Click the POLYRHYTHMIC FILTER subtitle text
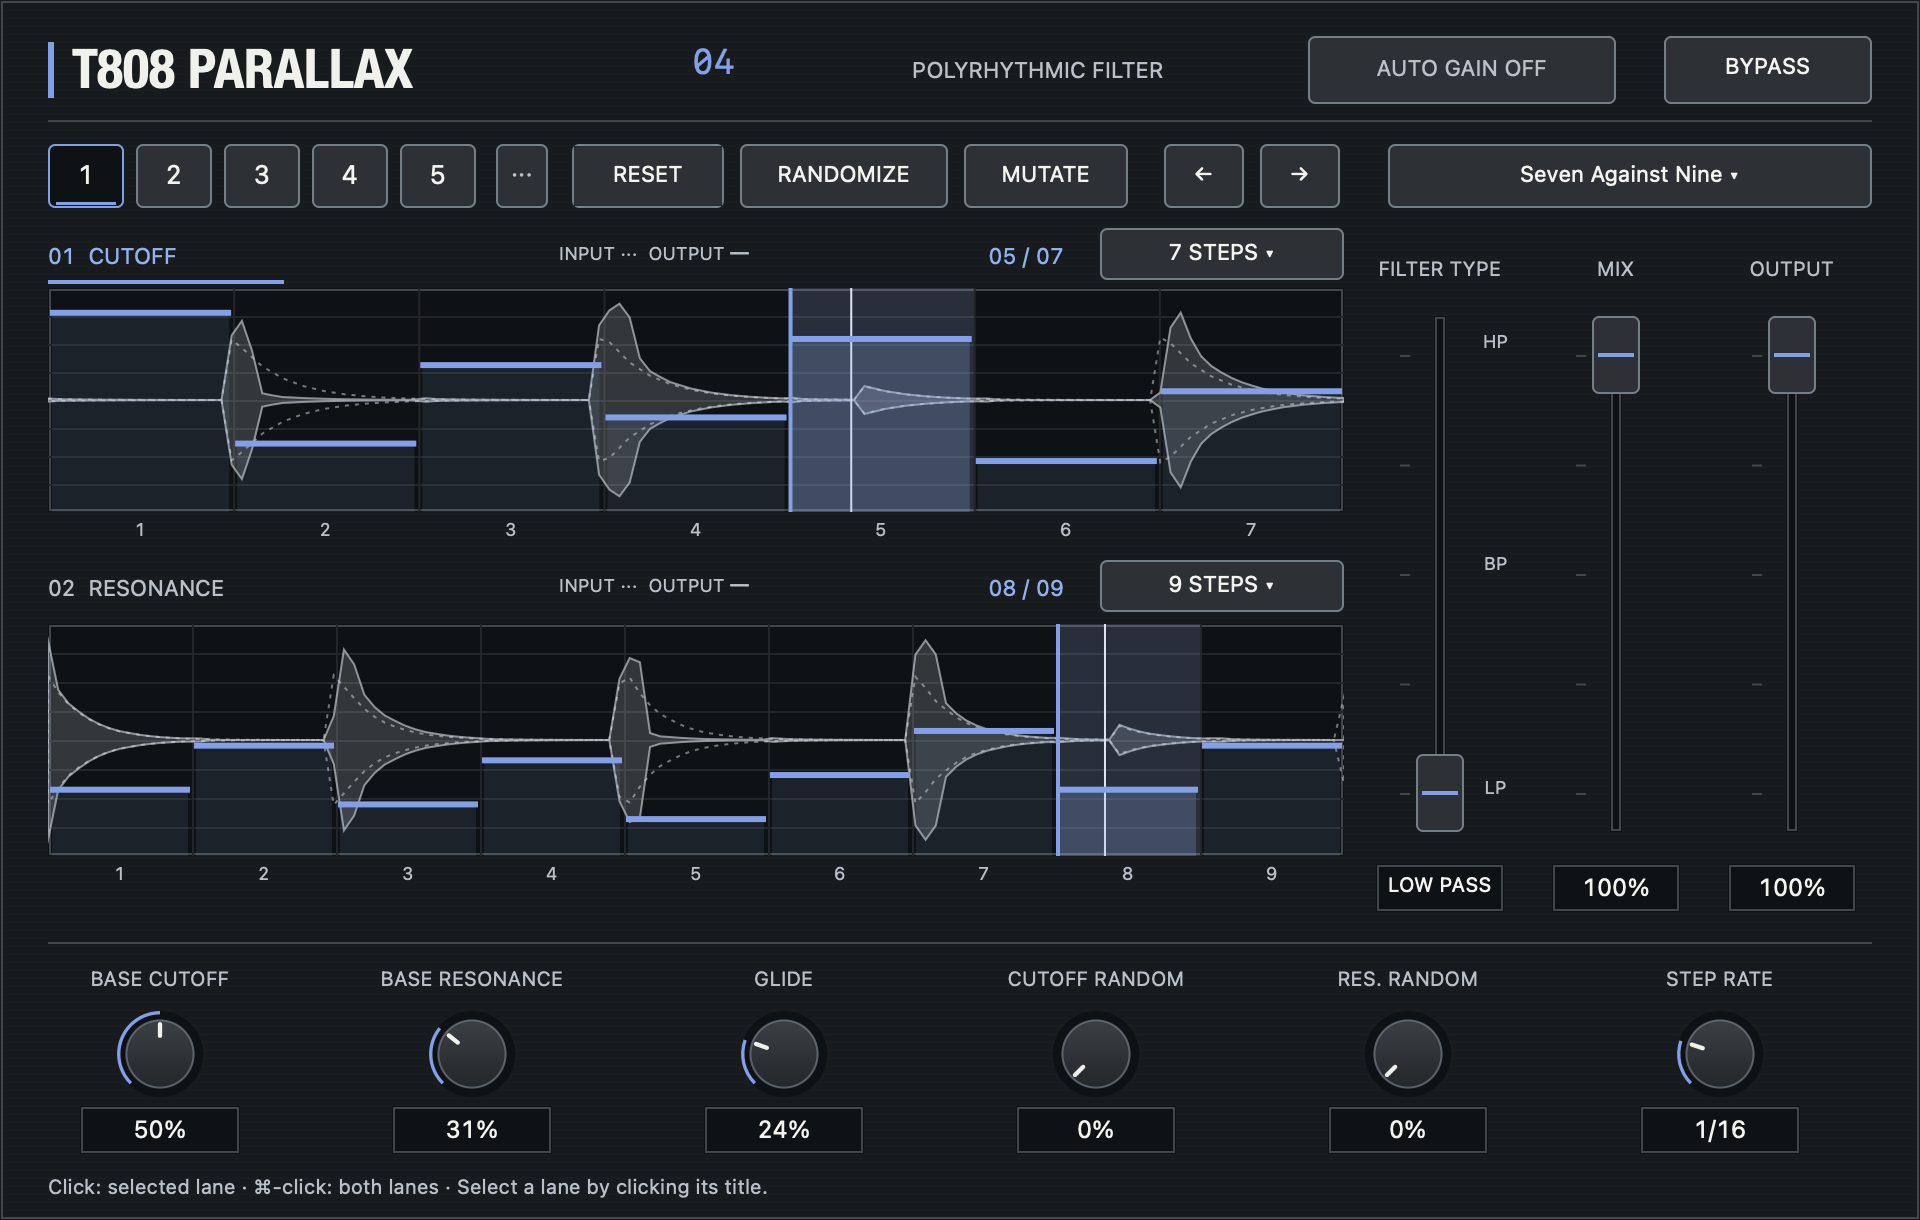 [1037, 70]
